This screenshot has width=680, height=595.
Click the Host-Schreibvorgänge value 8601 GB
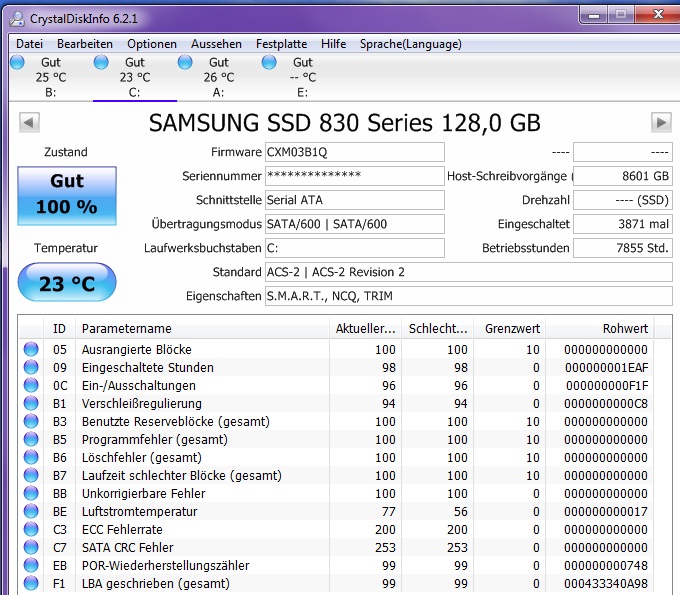pos(623,176)
